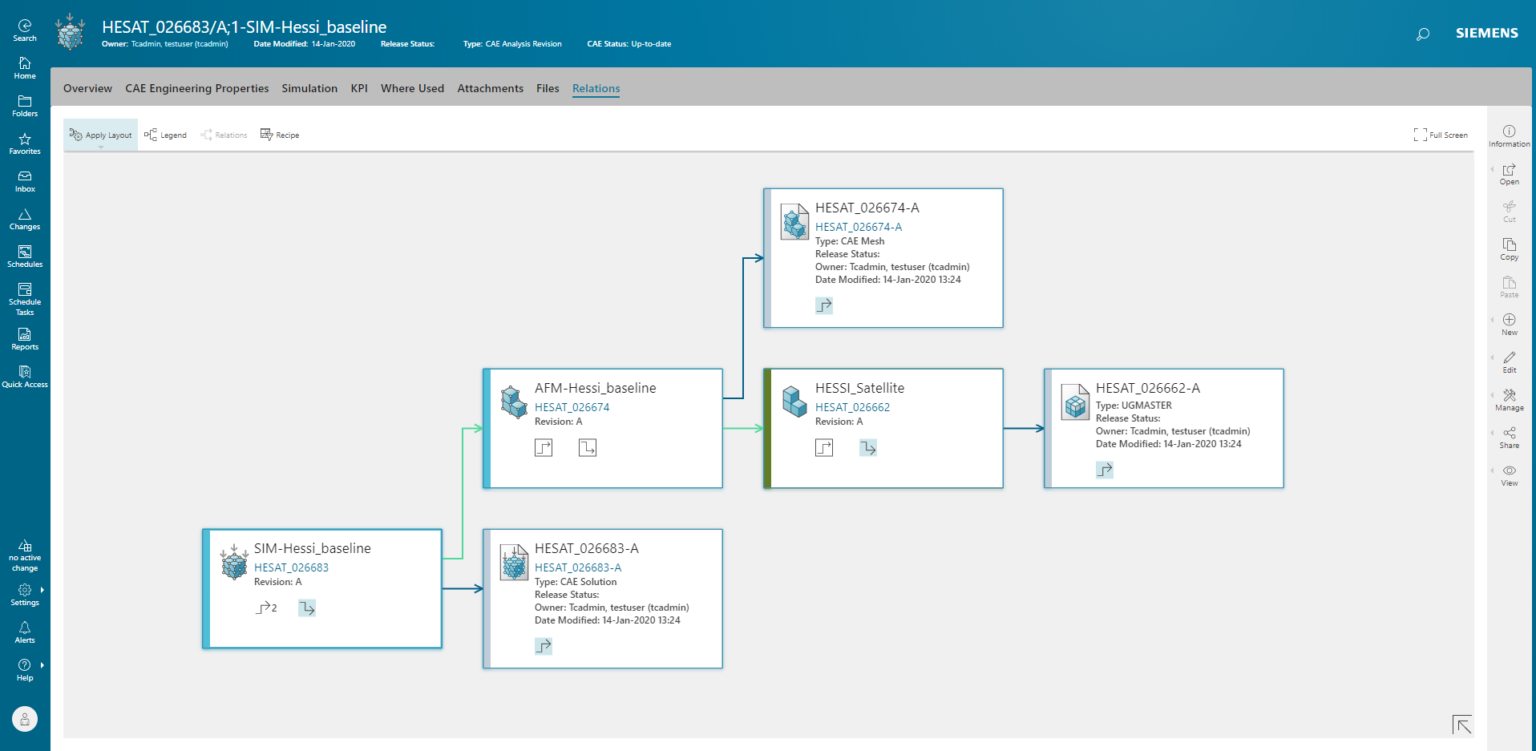Copy the selected object using the right sidebar
Screen dimensions: 1536x751
(1508, 249)
